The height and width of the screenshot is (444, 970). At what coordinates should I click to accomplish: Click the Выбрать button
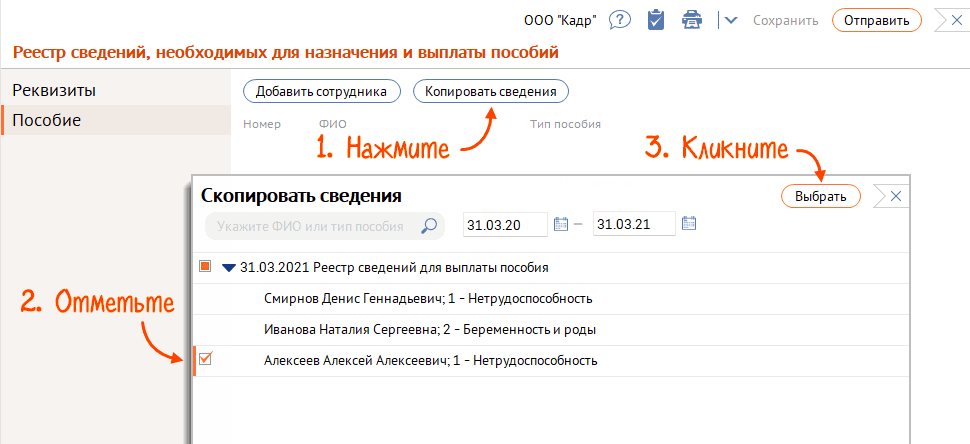coord(820,196)
